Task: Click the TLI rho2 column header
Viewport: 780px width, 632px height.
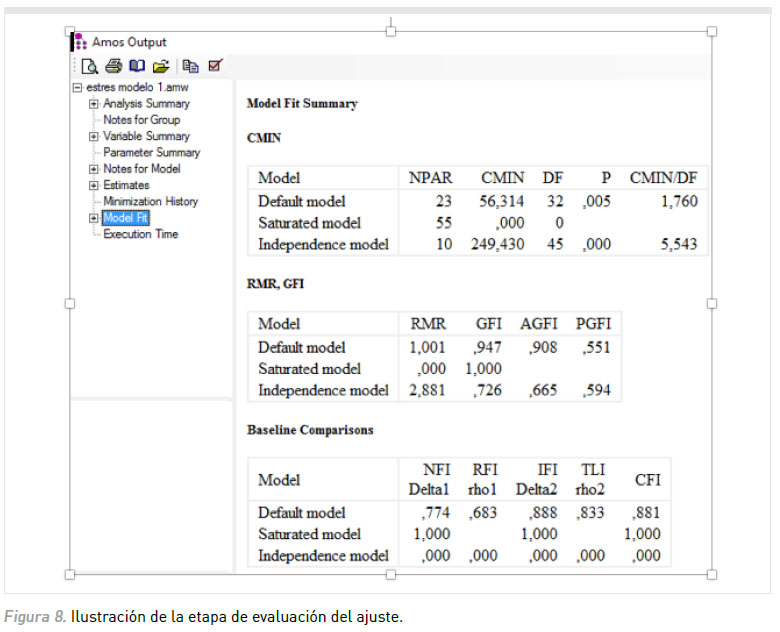Action: (x=590, y=480)
